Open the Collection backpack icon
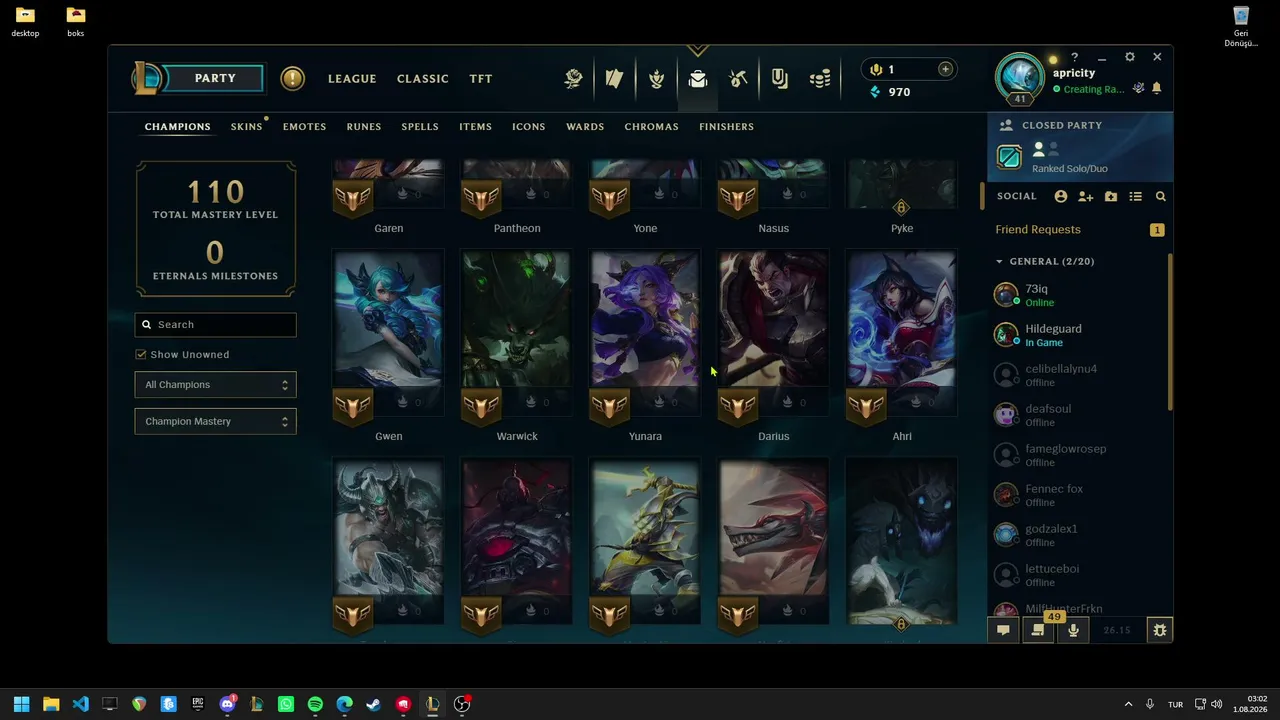The image size is (1280, 720). point(698,79)
